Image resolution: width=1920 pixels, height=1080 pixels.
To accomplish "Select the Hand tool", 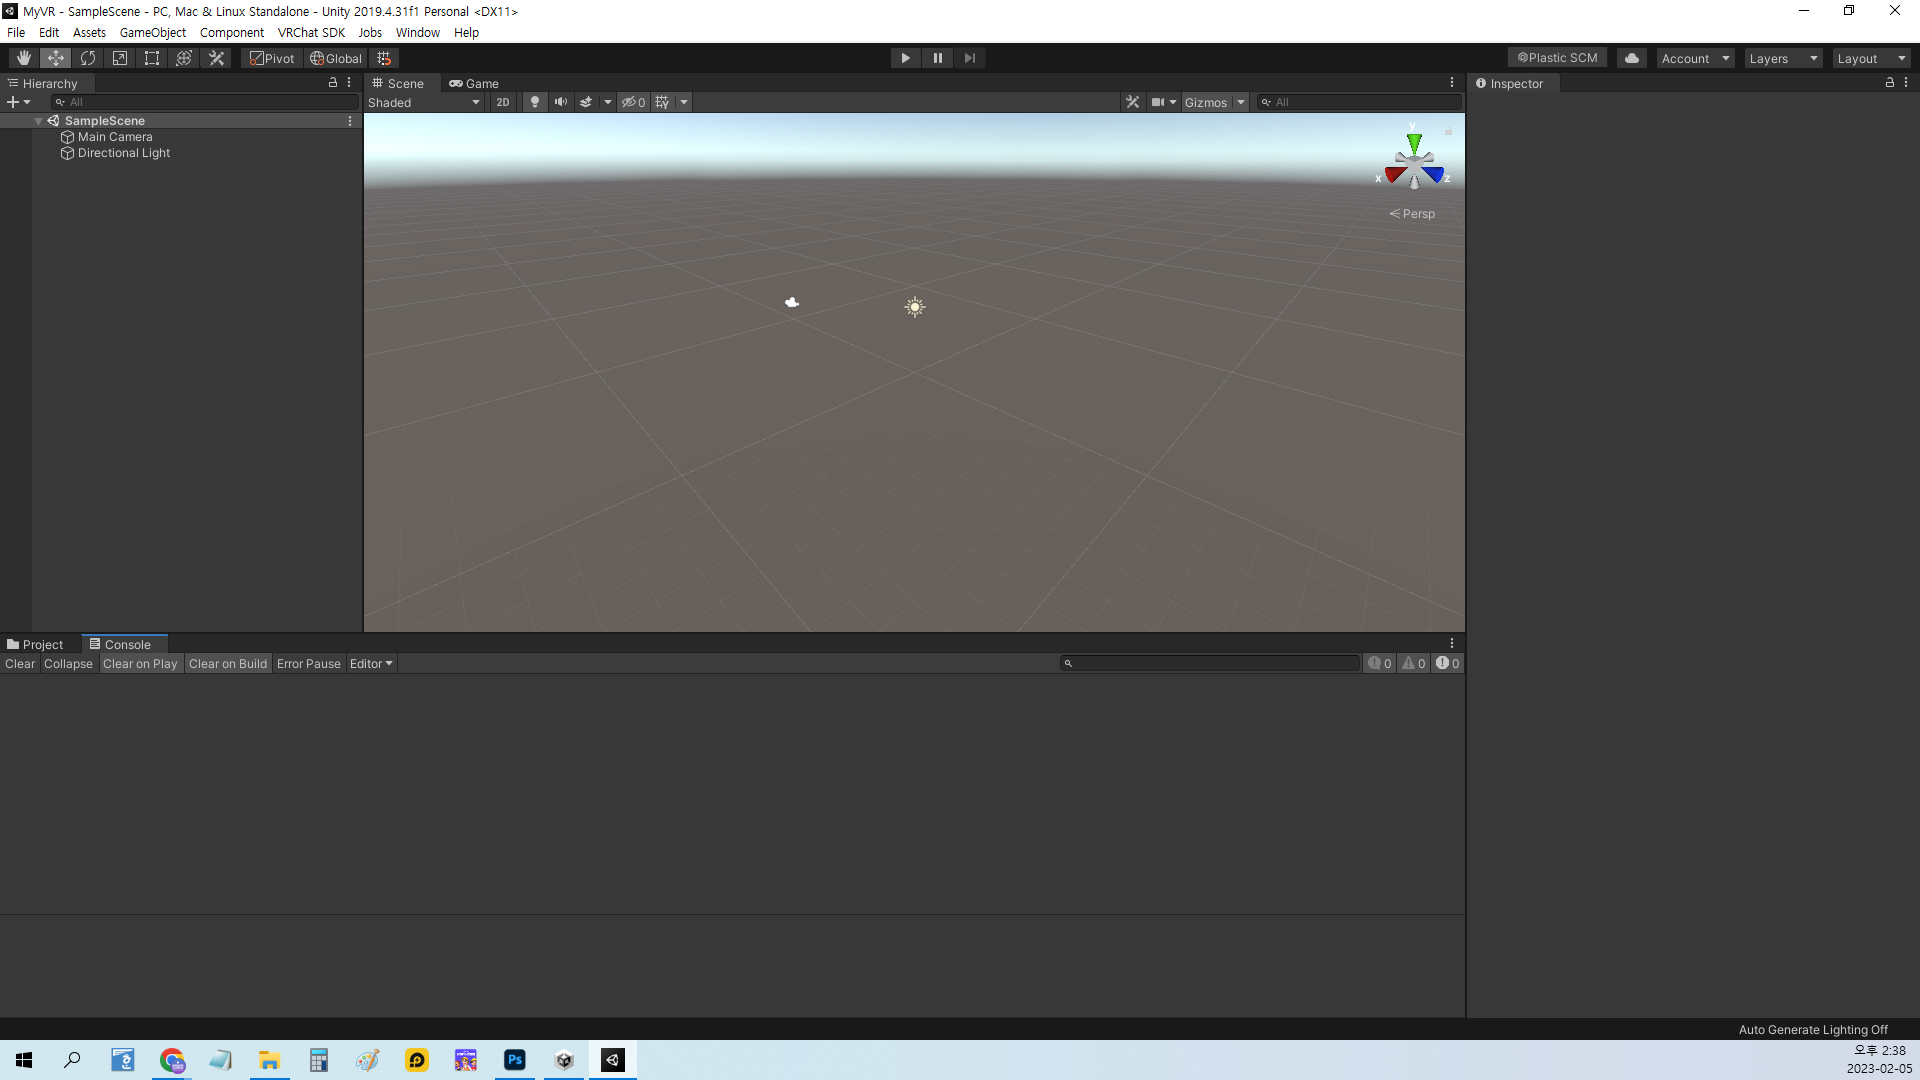I will tap(24, 58).
